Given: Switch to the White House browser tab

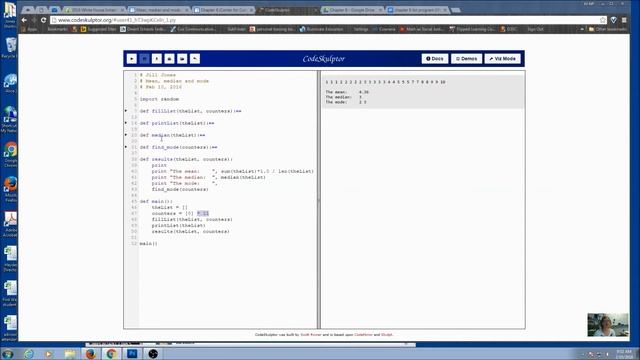Looking at the screenshot, I should click(x=95, y=10).
